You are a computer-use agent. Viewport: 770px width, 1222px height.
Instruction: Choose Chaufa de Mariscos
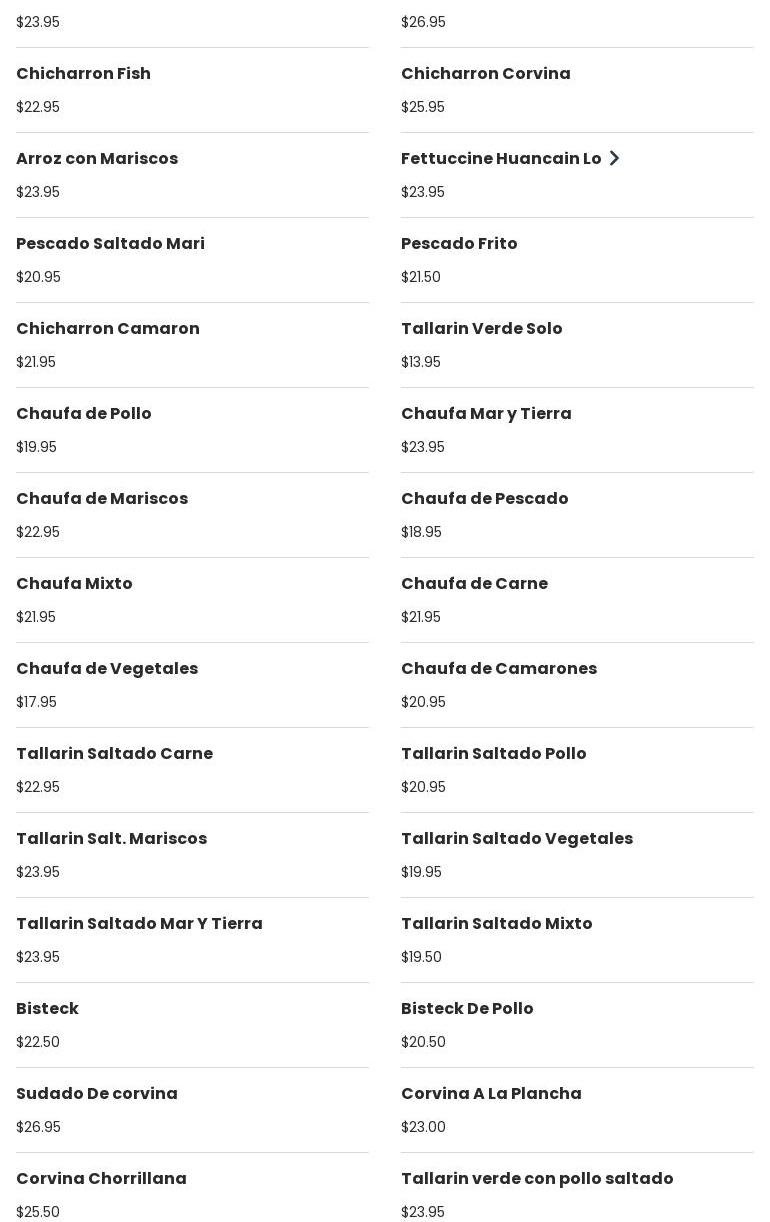[102, 499]
